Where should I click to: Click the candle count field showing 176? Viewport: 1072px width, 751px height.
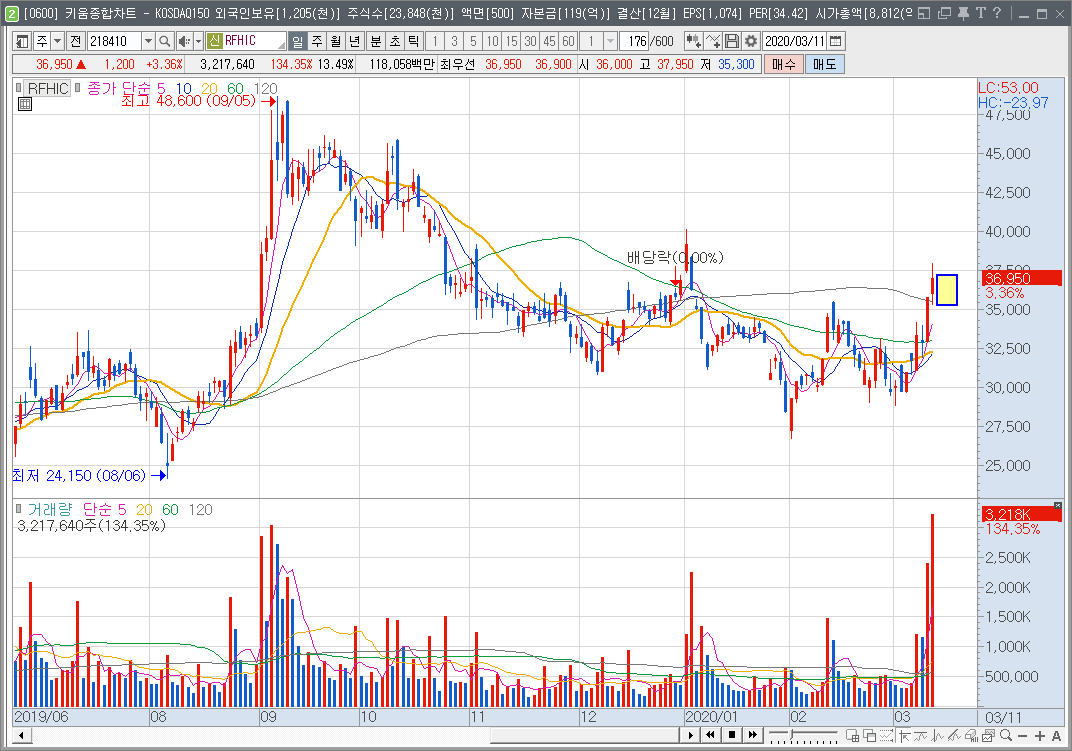[634, 42]
